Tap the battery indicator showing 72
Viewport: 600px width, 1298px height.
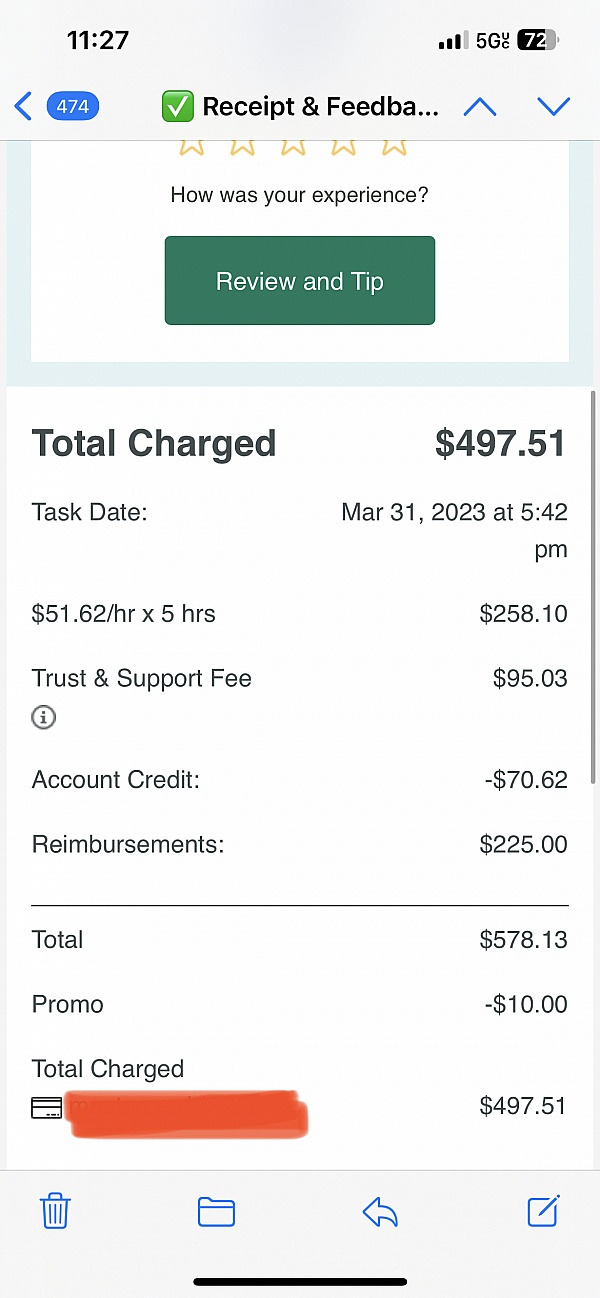(x=536, y=41)
